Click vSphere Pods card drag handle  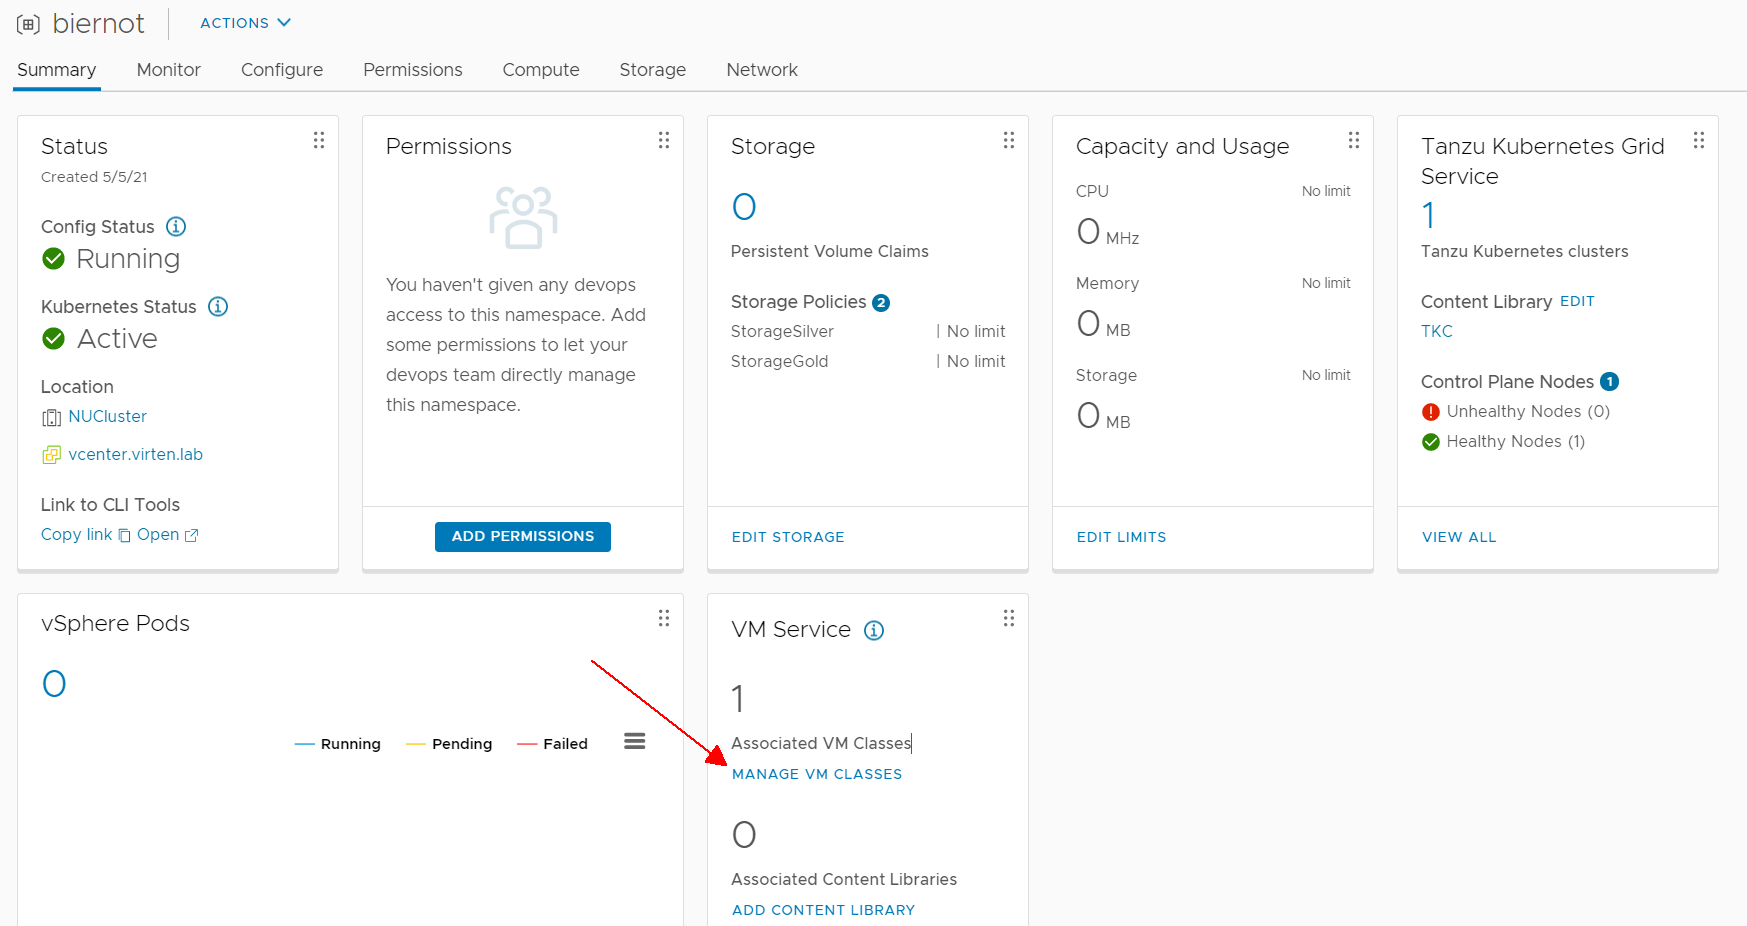click(x=664, y=618)
